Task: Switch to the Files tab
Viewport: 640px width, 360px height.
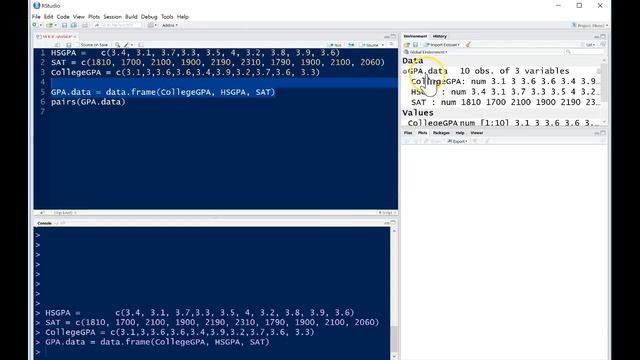Action: point(408,133)
